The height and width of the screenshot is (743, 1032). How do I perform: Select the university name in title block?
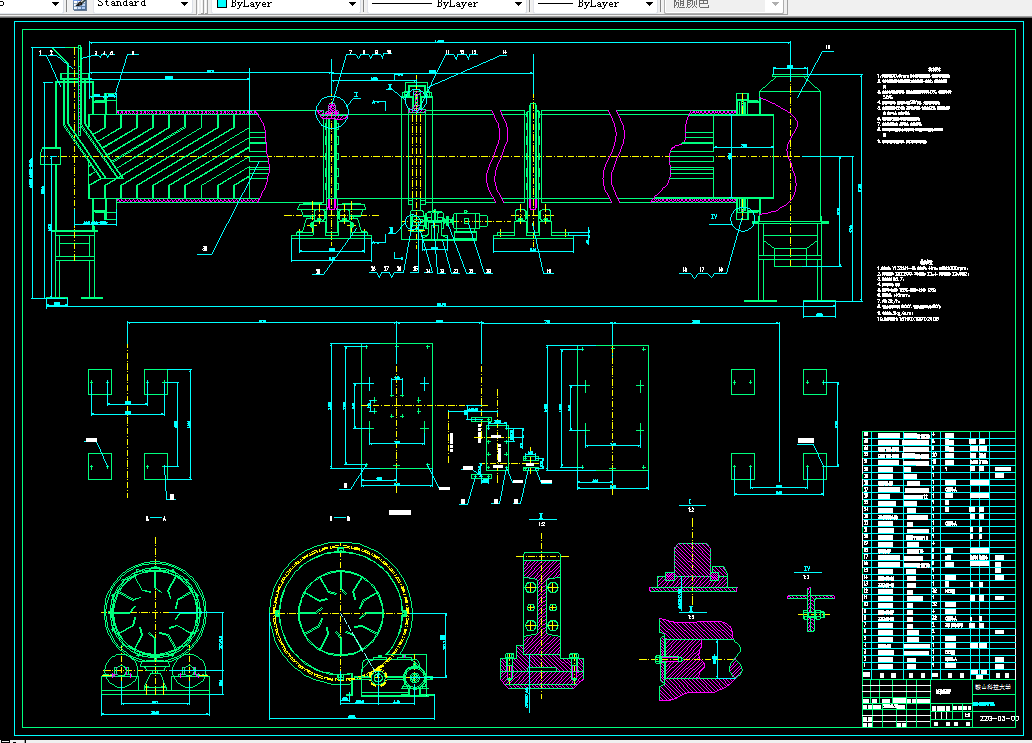(993, 687)
